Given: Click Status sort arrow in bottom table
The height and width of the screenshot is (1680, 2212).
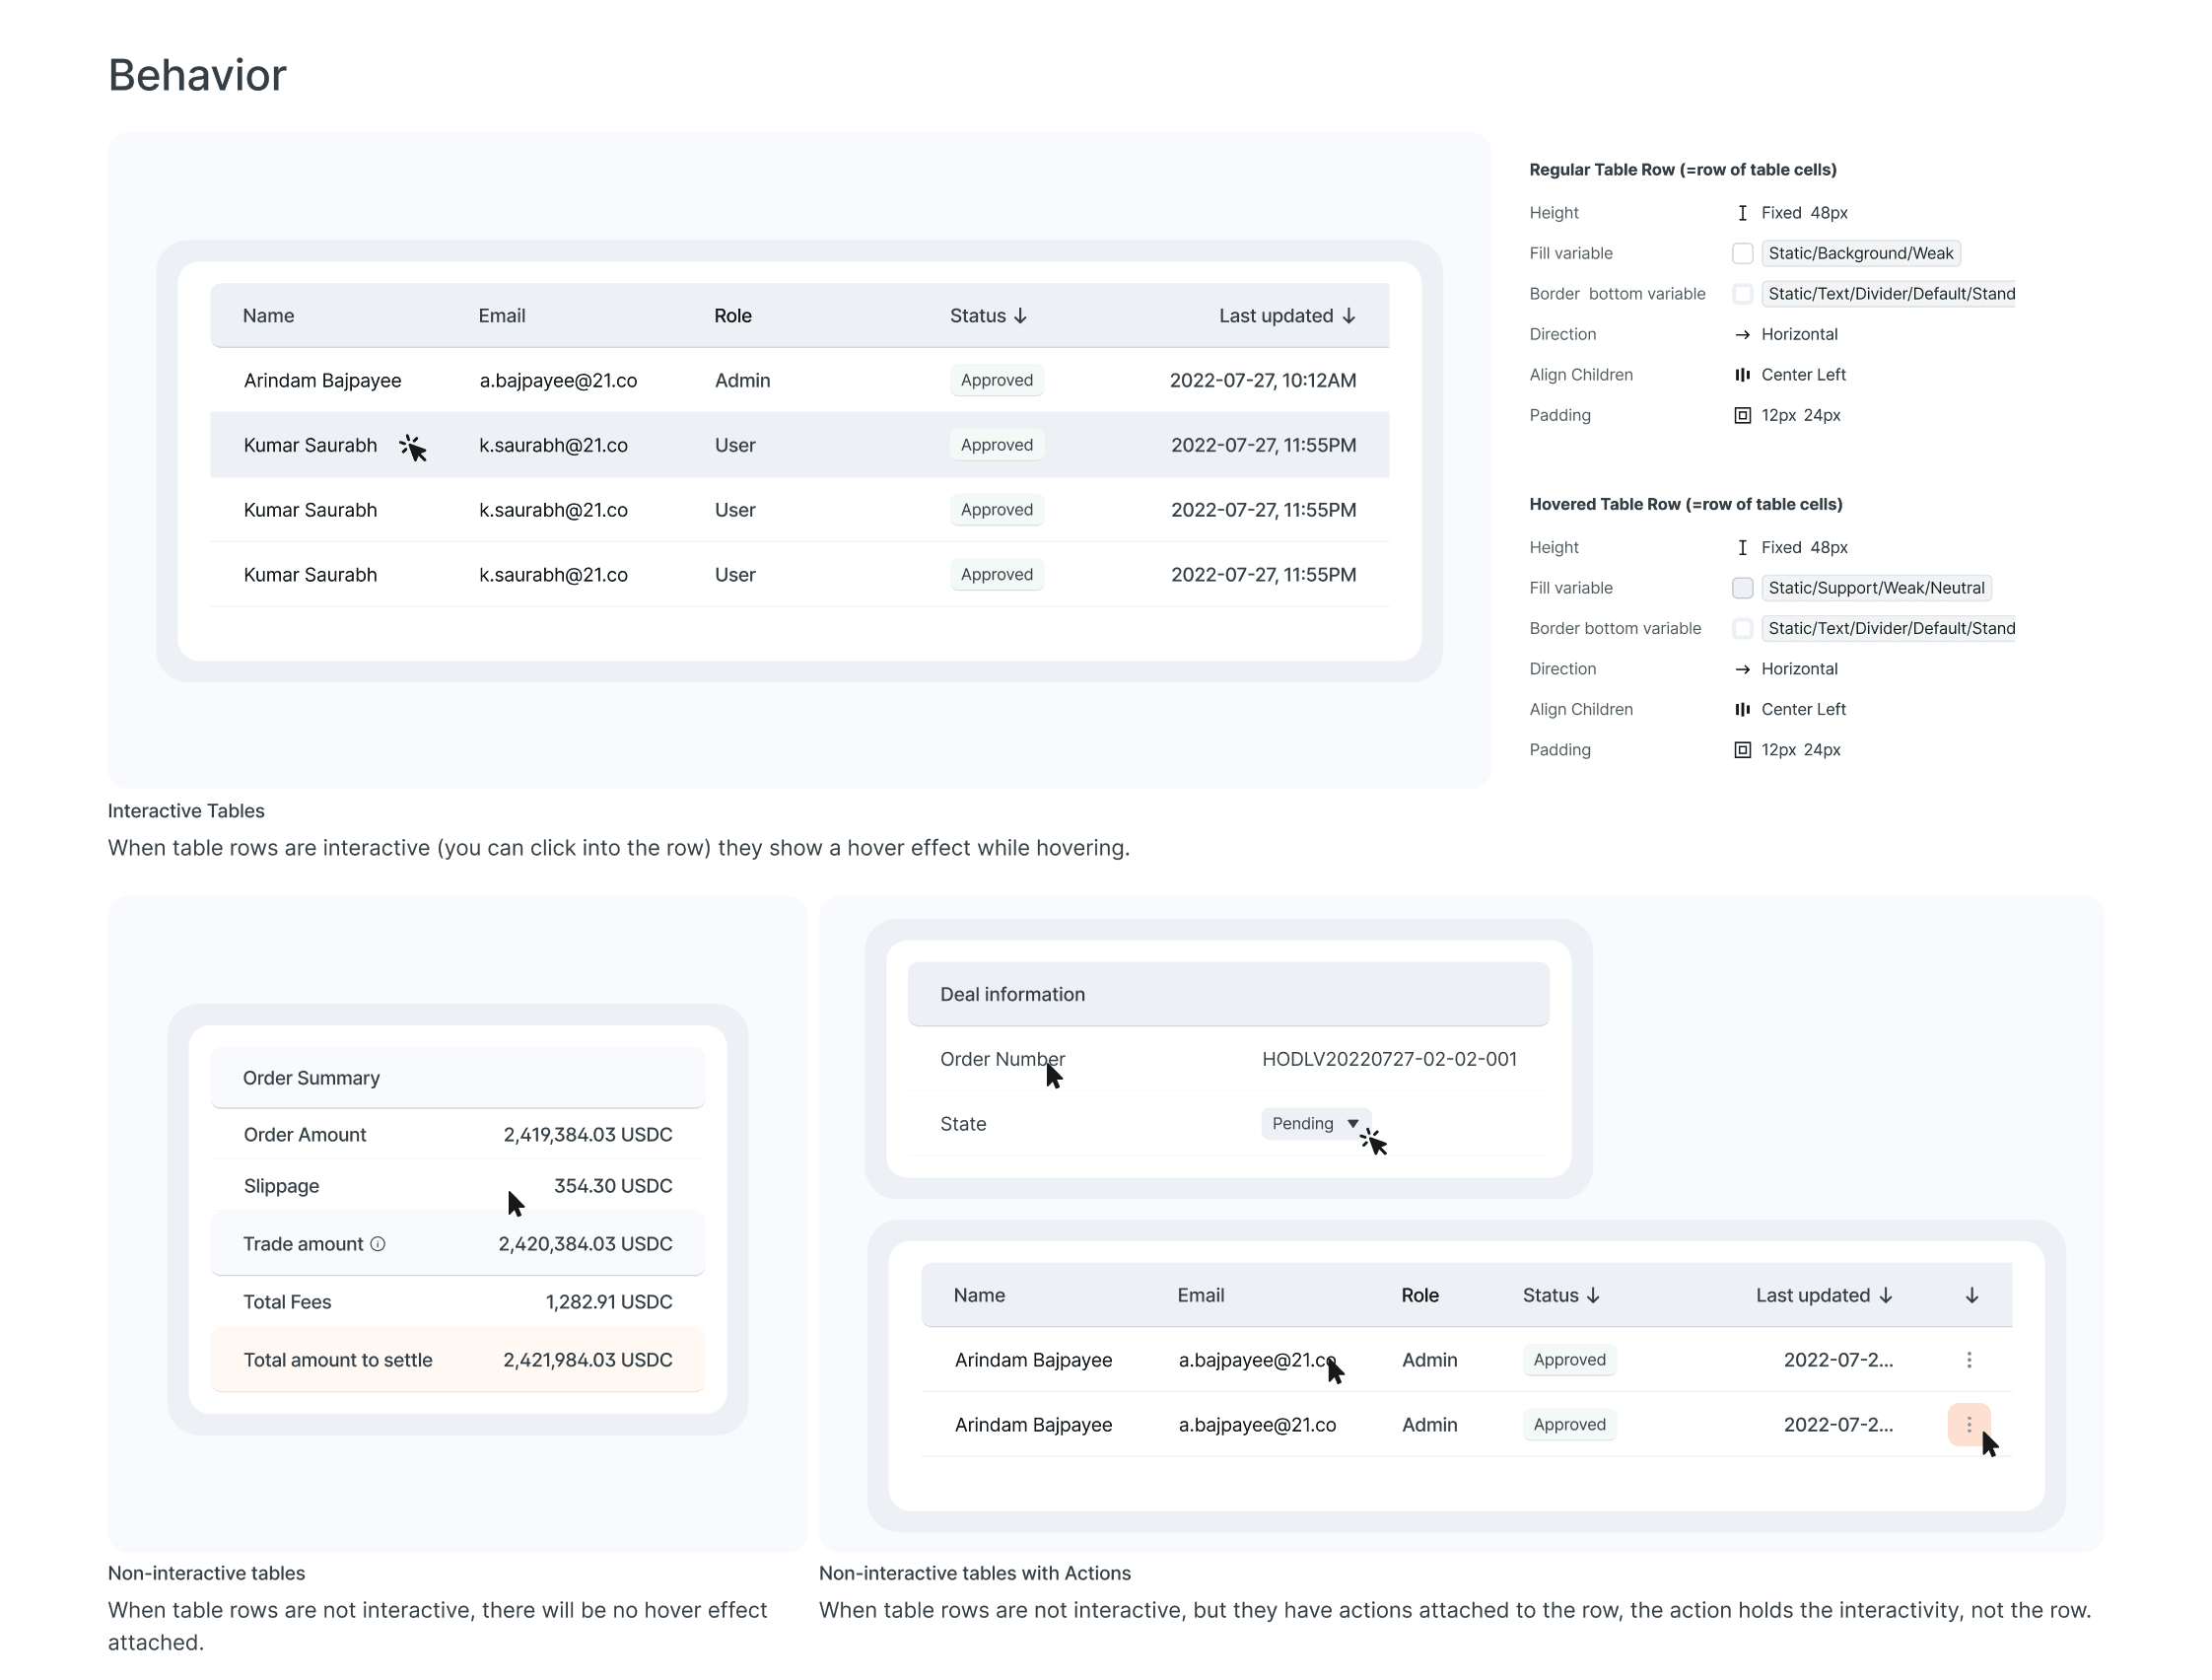Looking at the screenshot, I should pos(1593,1296).
